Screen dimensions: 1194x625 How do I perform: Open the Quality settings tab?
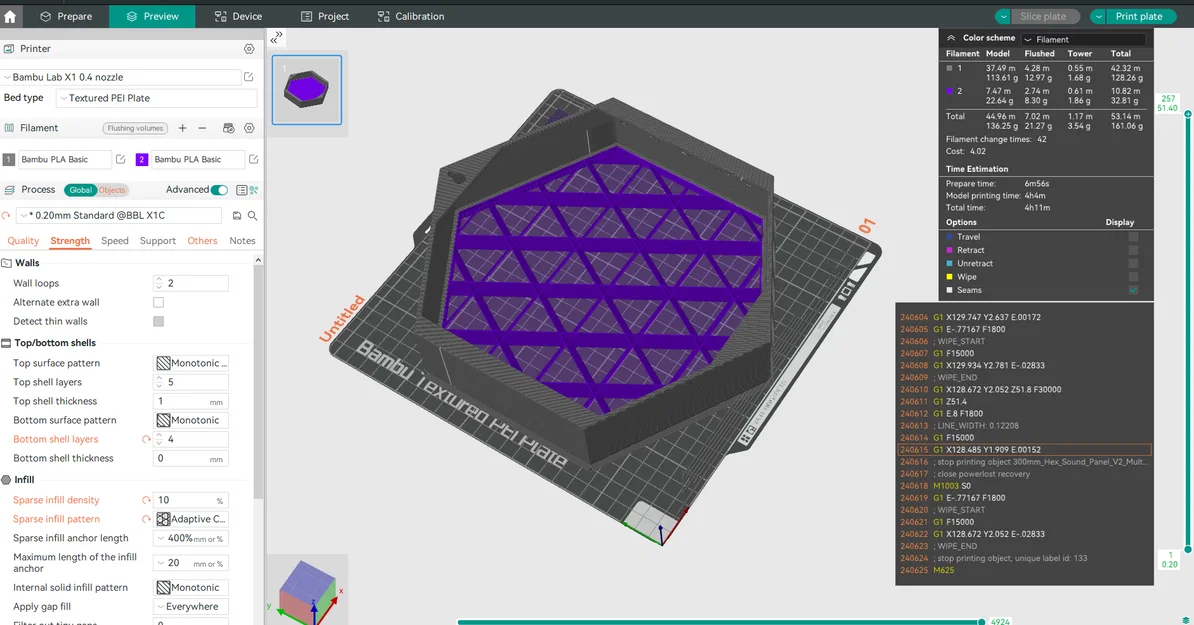click(22, 241)
